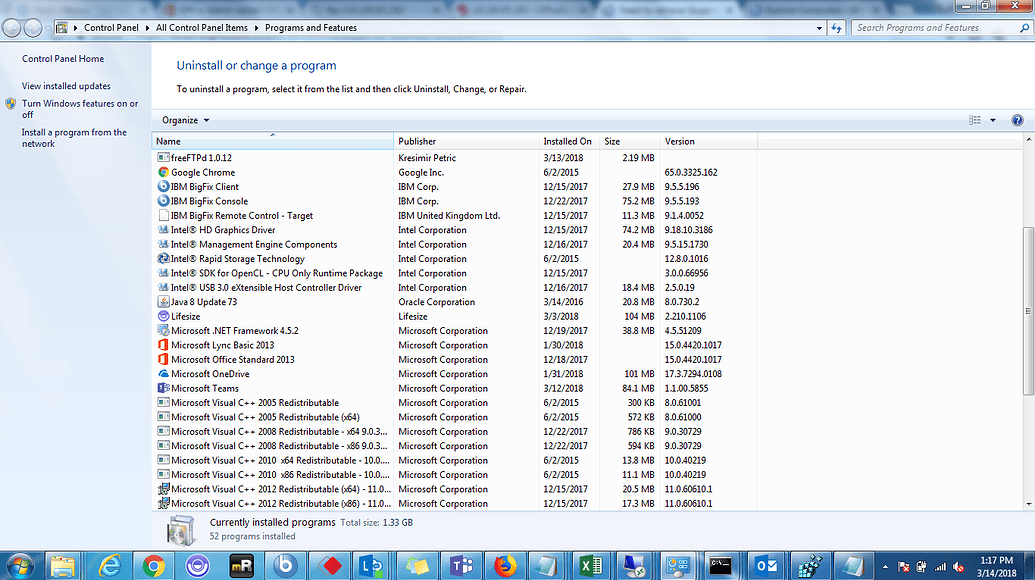1035x580 pixels.
Task: Open Outlook from the taskbar
Action: 765,565
